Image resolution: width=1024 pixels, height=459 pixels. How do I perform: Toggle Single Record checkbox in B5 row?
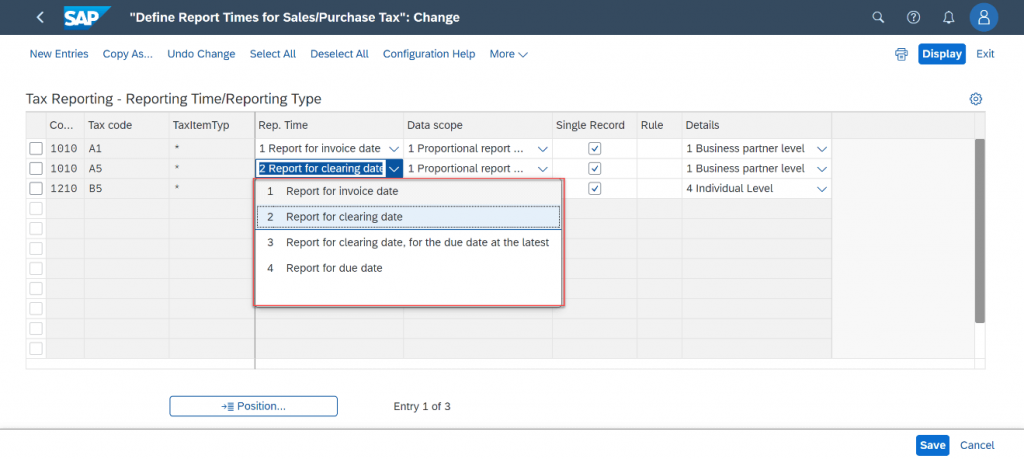594,189
